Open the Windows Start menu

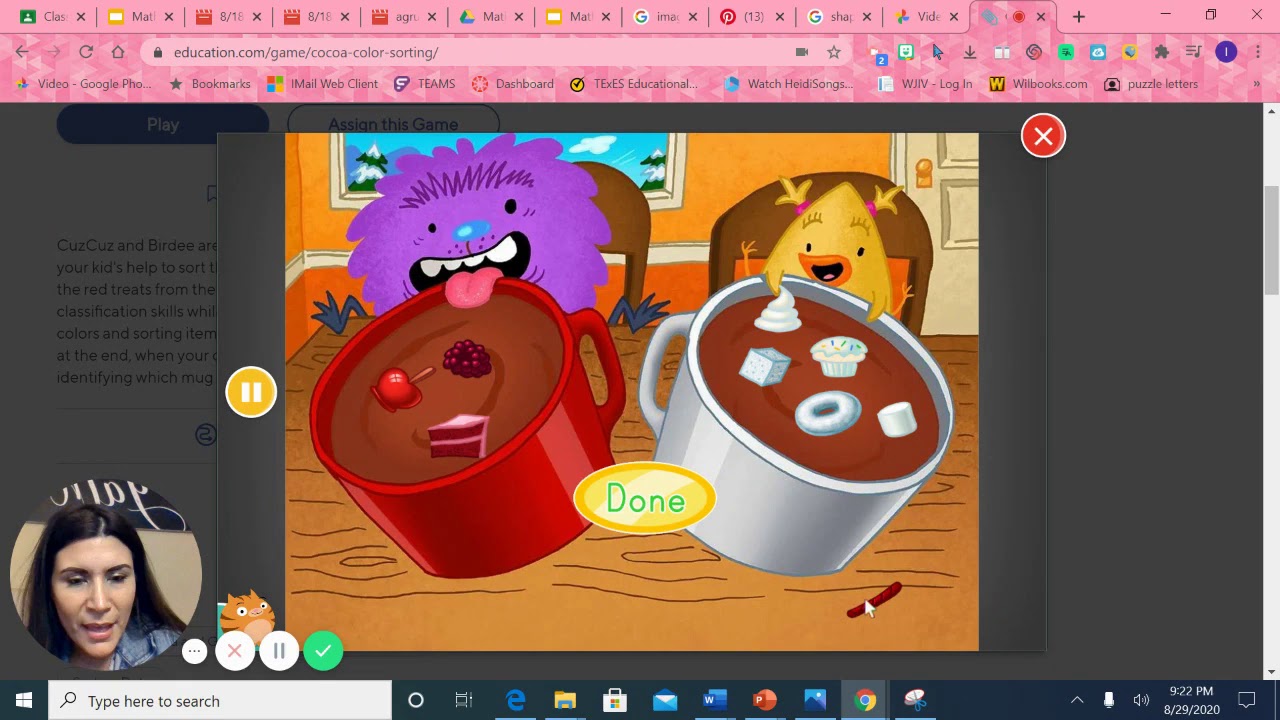pos(24,700)
